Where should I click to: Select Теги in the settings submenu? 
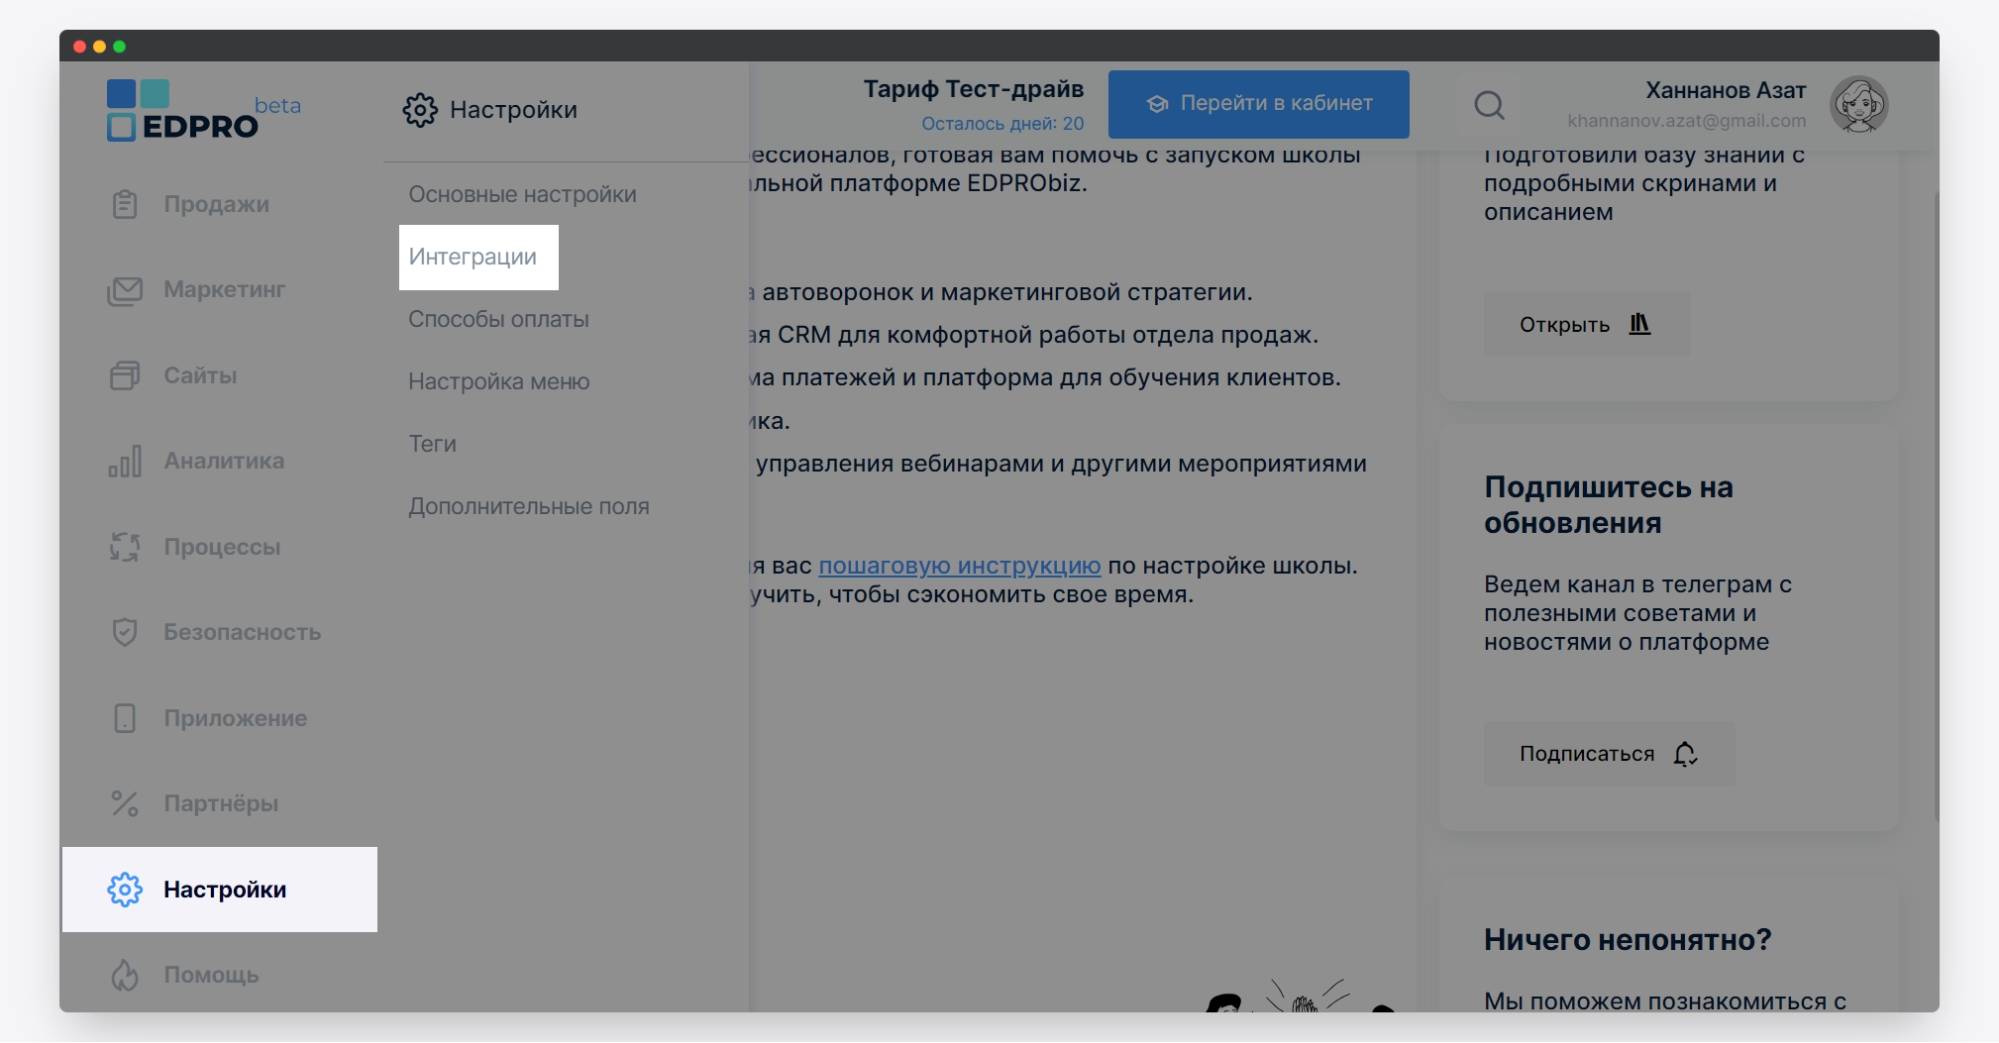(432, 444)
